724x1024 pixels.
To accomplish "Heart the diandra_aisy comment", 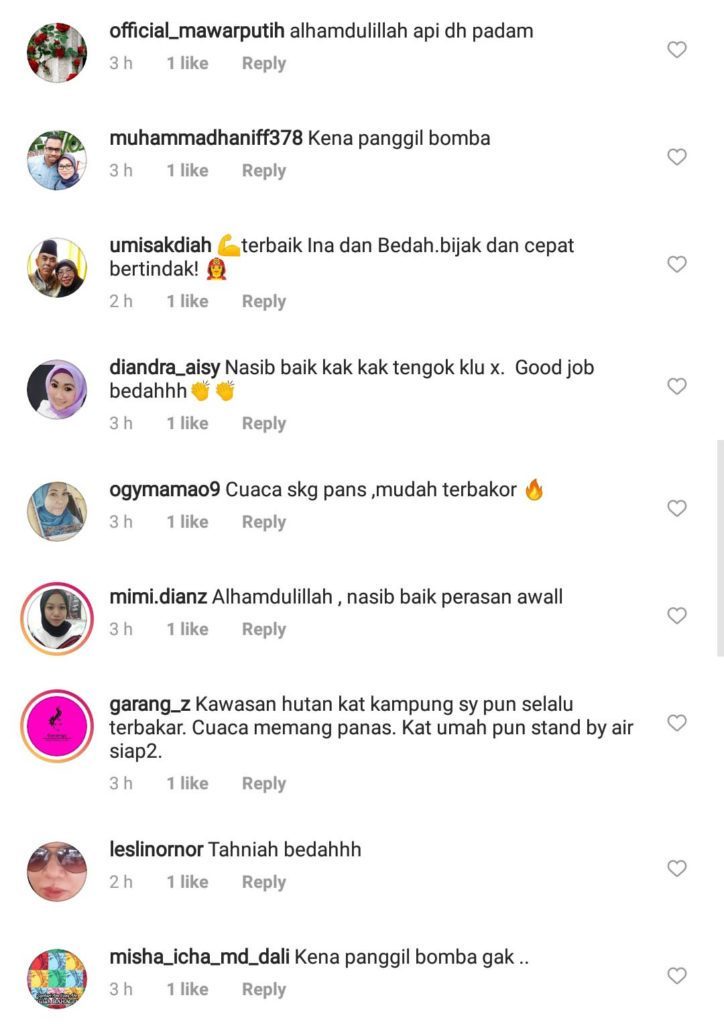I will [x=677, y=386].
